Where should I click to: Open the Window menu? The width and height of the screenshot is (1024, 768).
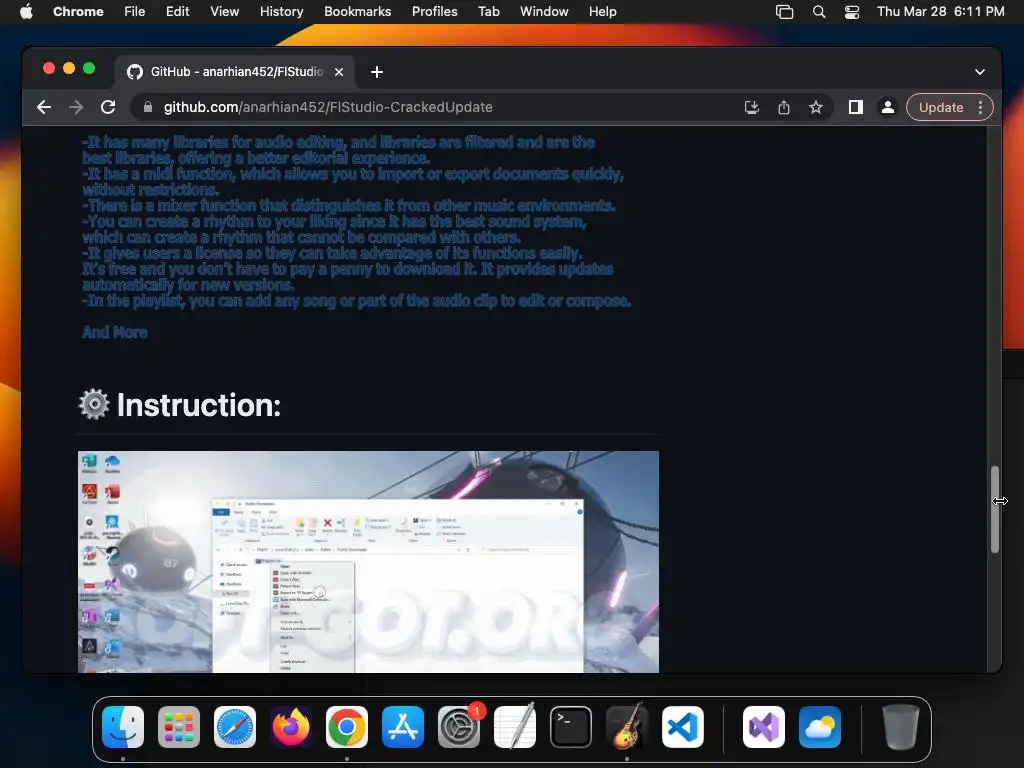point(544,12)
